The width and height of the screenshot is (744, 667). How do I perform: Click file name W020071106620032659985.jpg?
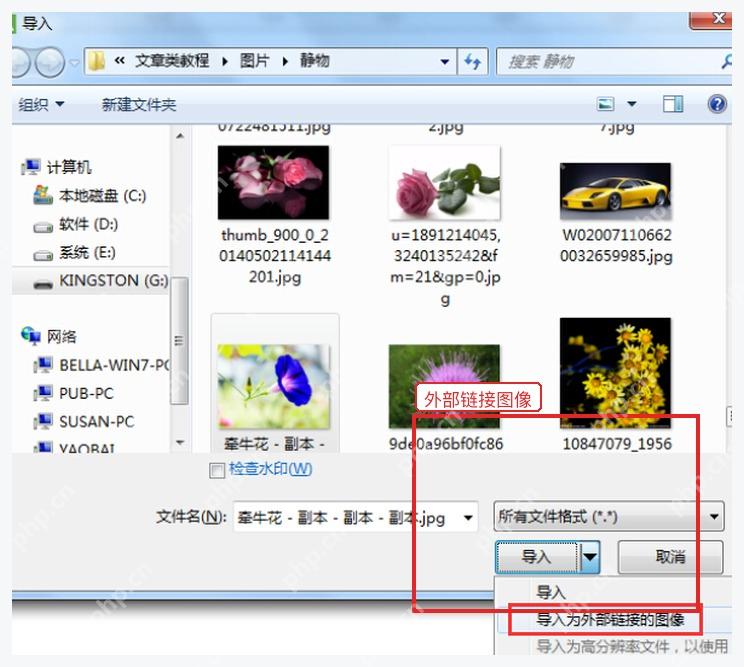coord(616,245)
